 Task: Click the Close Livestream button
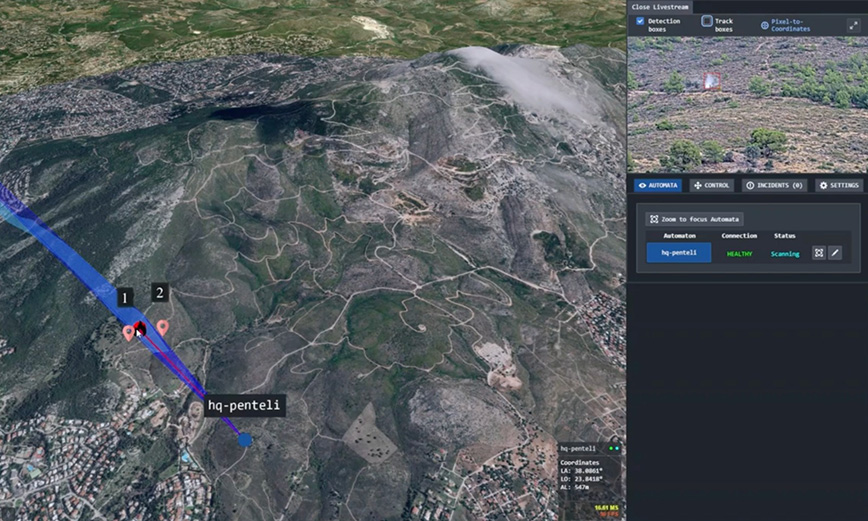click(660, 6)
